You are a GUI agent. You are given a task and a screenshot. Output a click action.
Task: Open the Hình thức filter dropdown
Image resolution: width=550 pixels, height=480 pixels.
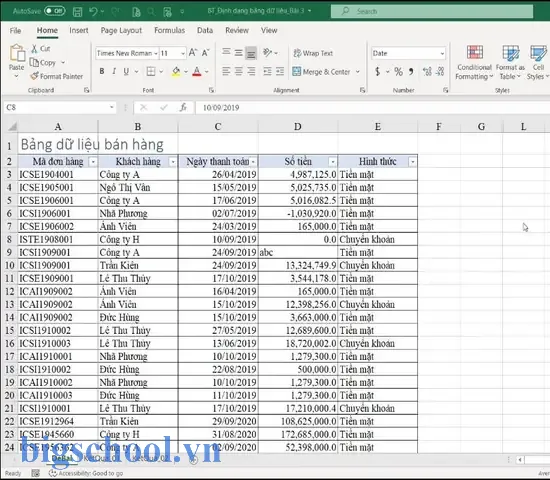click(412, 162)
